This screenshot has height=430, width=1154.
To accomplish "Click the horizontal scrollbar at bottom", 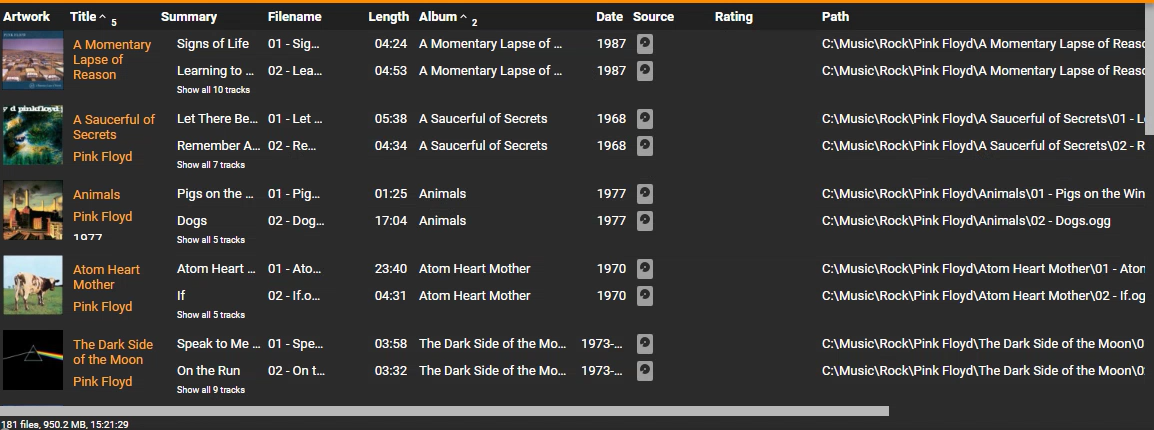I will coord(444,411).
